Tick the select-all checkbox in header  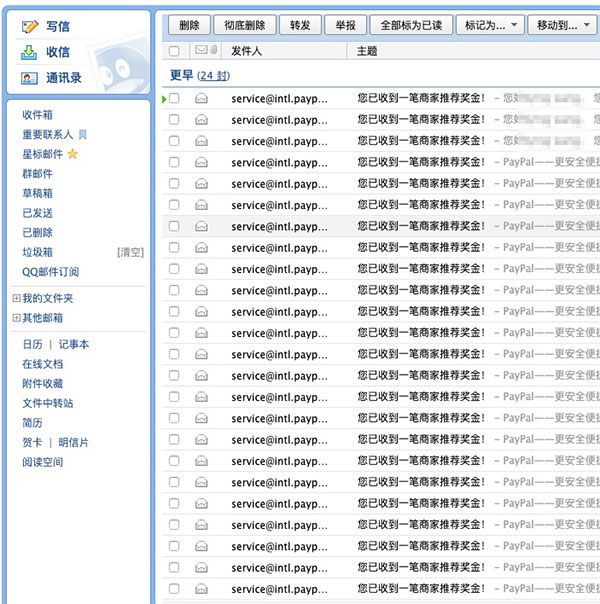(x=174, y=51)
